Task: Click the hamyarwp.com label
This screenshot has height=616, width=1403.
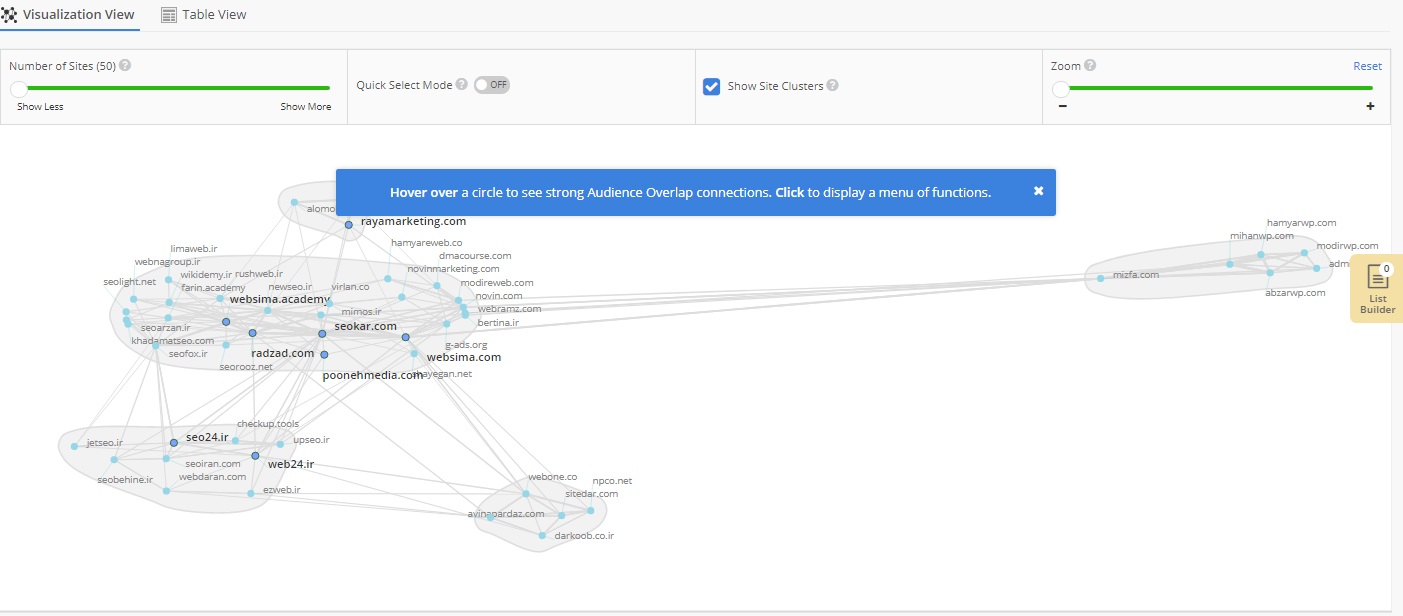Action: tap(1301, 223)
